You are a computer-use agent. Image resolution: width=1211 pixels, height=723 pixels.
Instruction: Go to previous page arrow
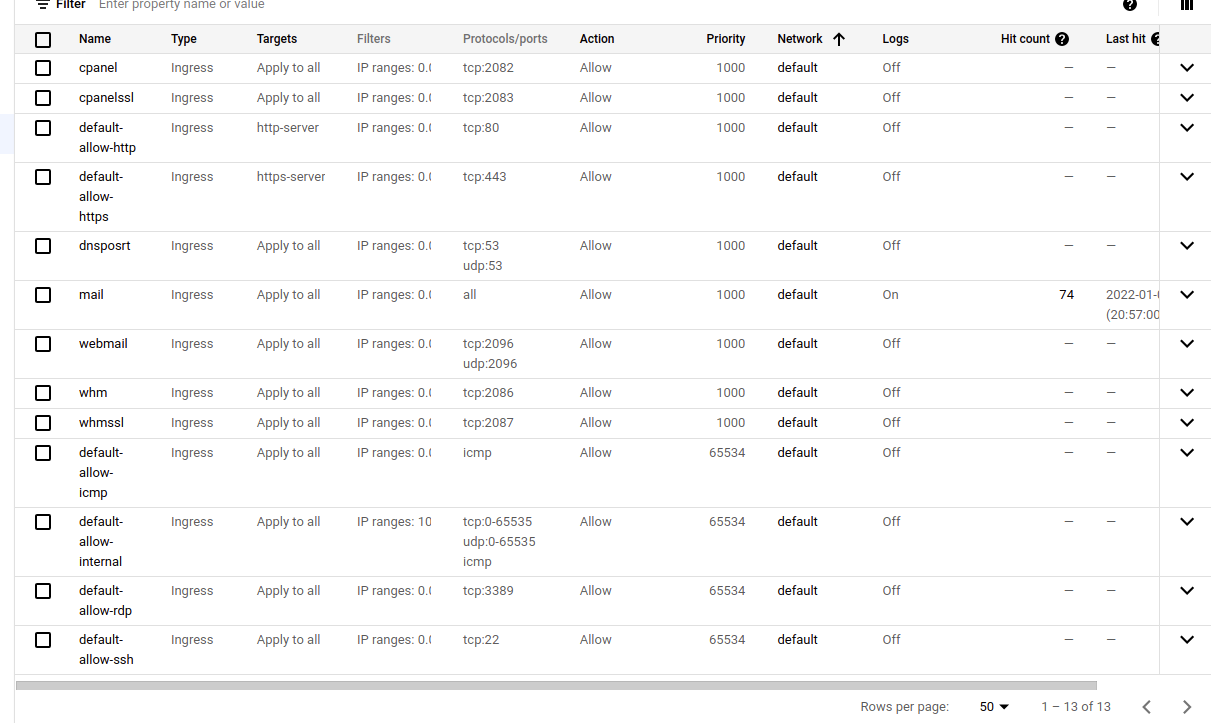coord(1147,707)
